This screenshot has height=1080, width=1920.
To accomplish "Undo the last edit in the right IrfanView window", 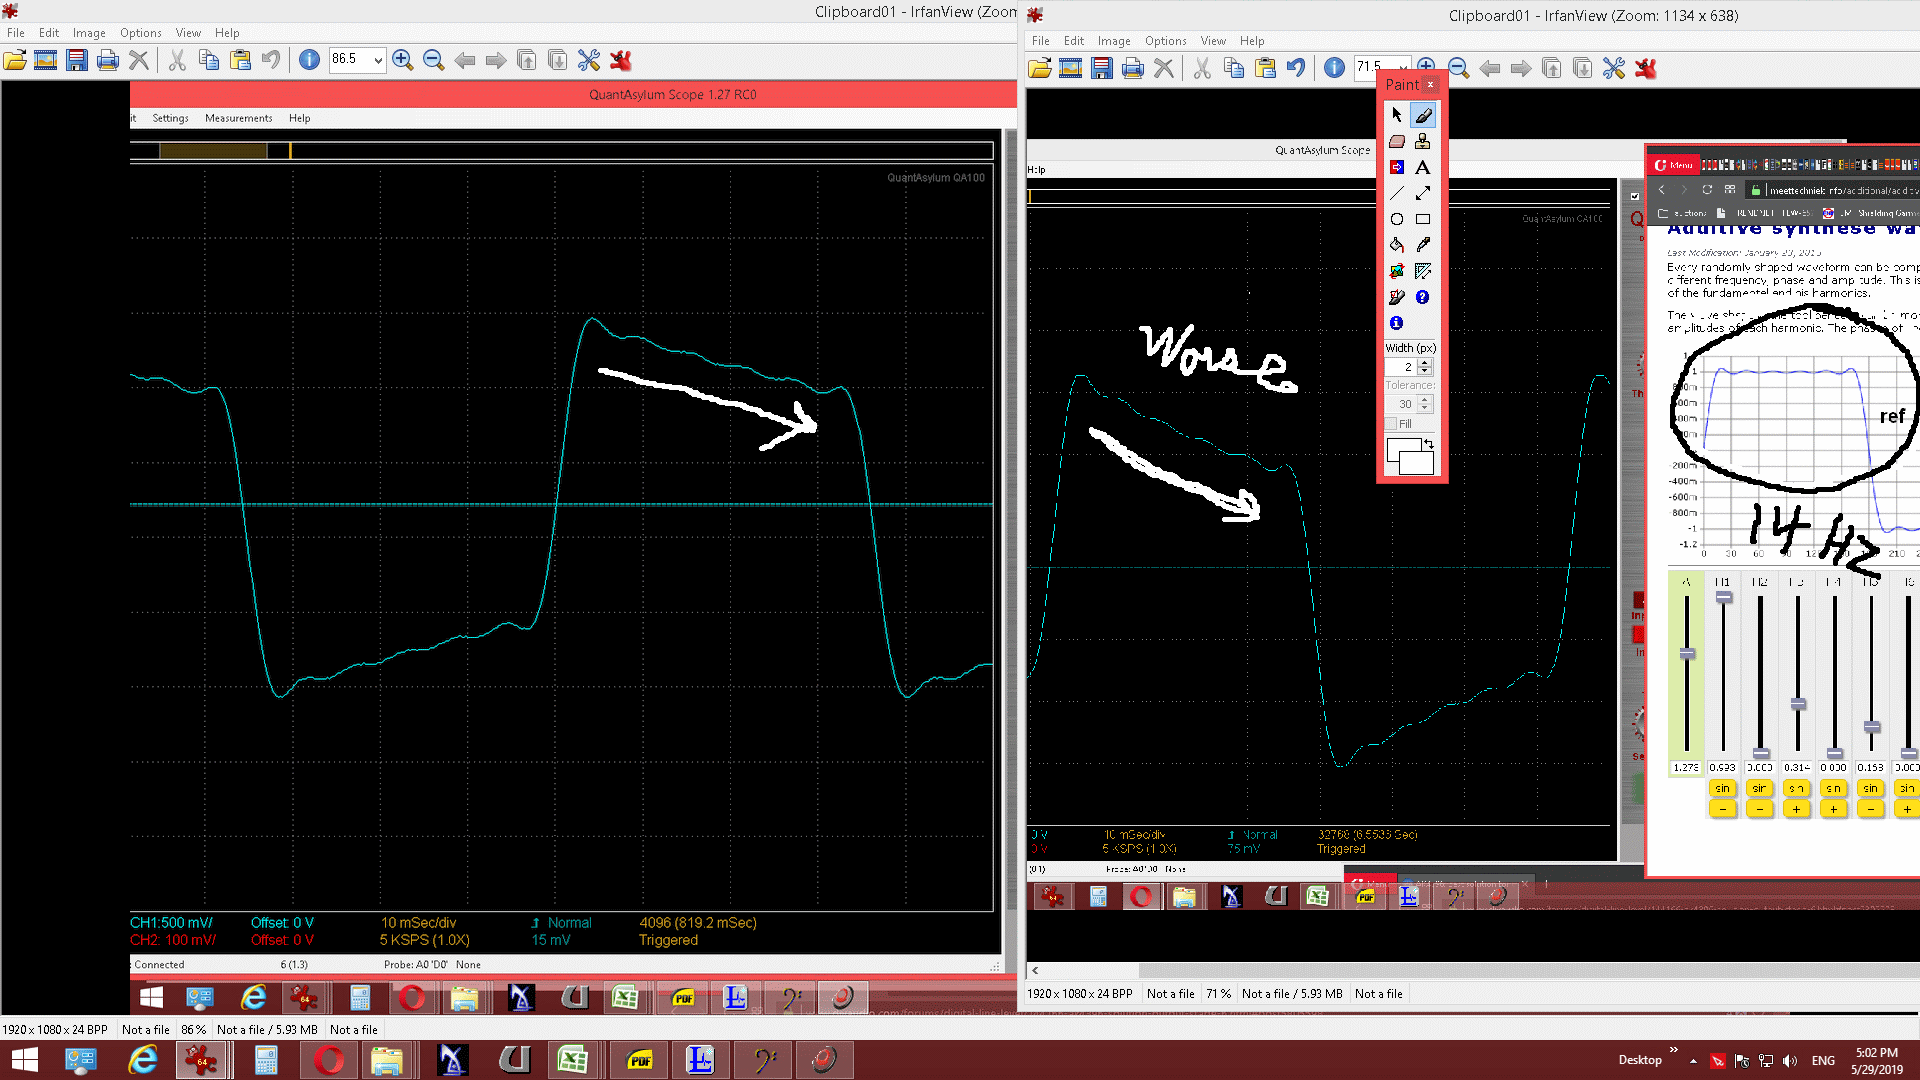I will [1296, 69].
